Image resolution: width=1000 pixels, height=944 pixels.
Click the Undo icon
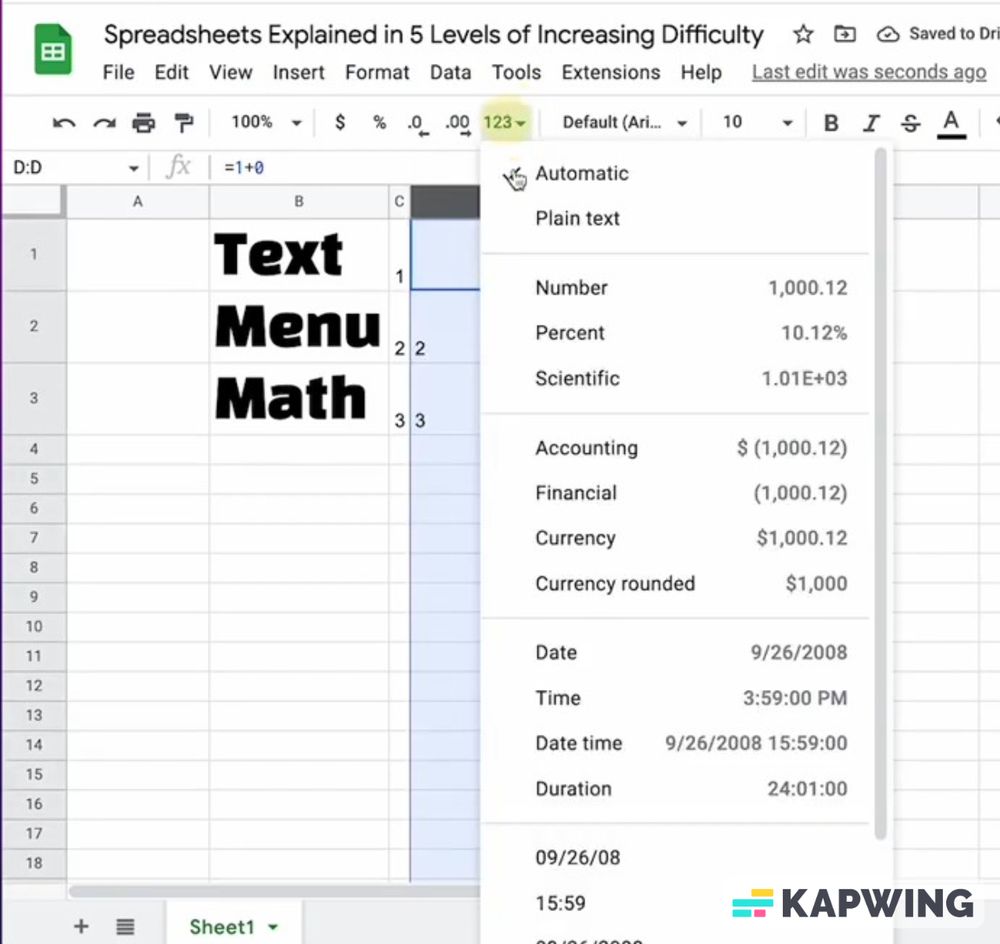coord(63,122)
